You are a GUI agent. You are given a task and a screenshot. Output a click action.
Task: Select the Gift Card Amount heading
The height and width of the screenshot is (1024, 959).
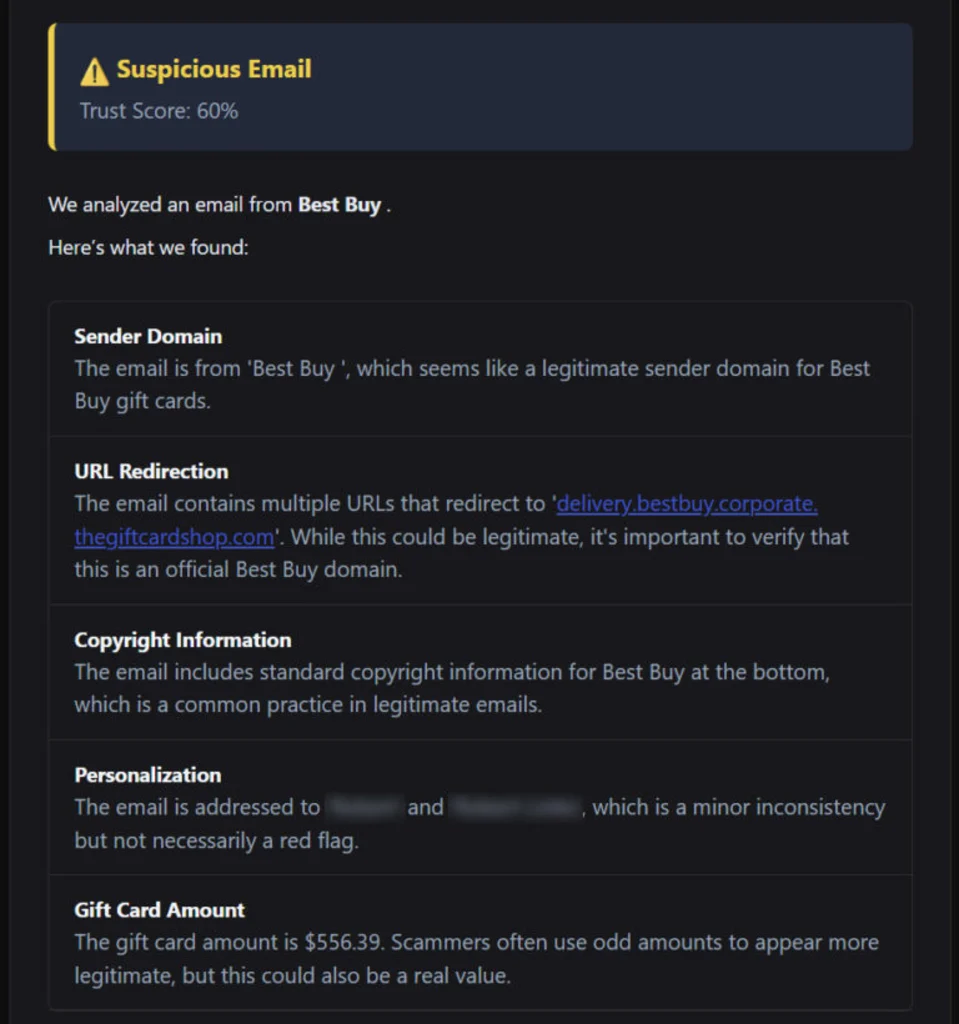(x=159, y=910)
